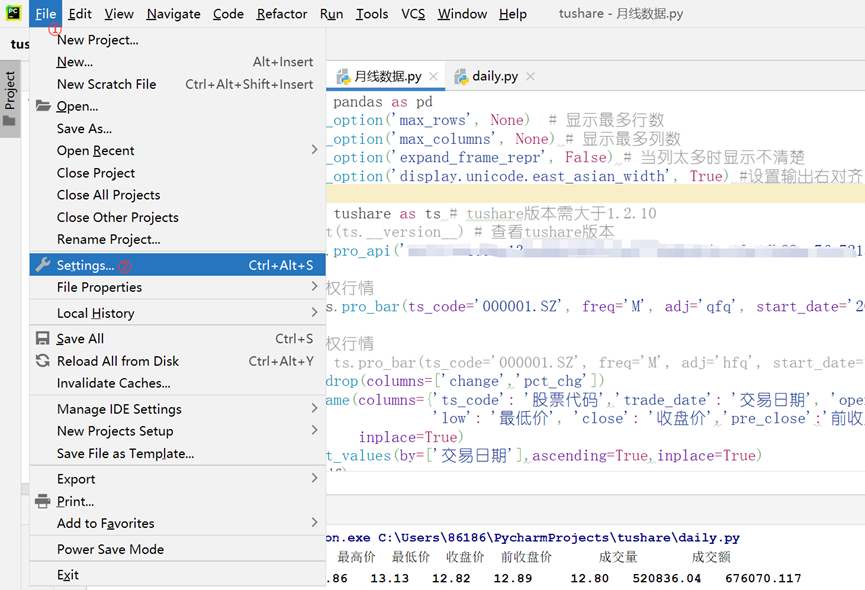The height and width of the screenshot is (590, 865).
Task: Select Export menu entry
Action: click(177, 479)
